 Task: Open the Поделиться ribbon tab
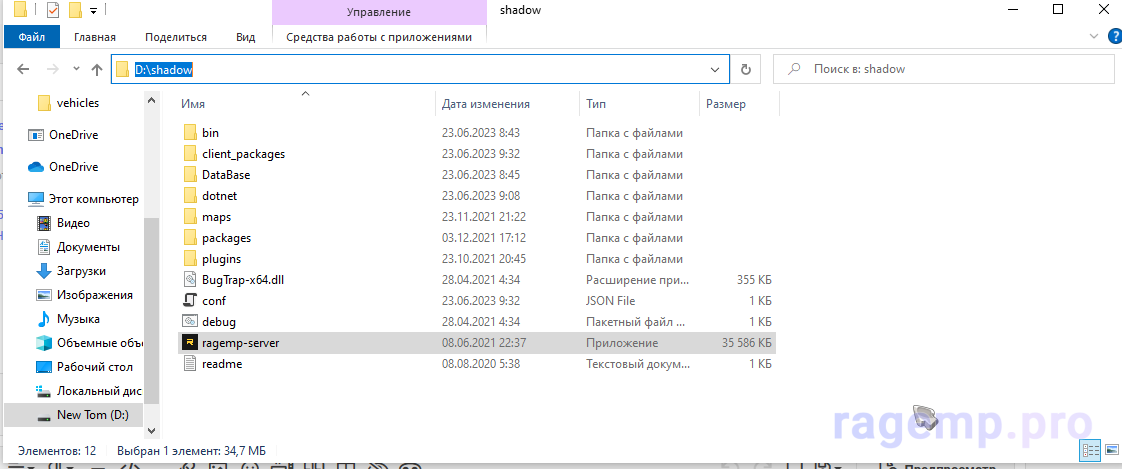click(x=175, y=37)
